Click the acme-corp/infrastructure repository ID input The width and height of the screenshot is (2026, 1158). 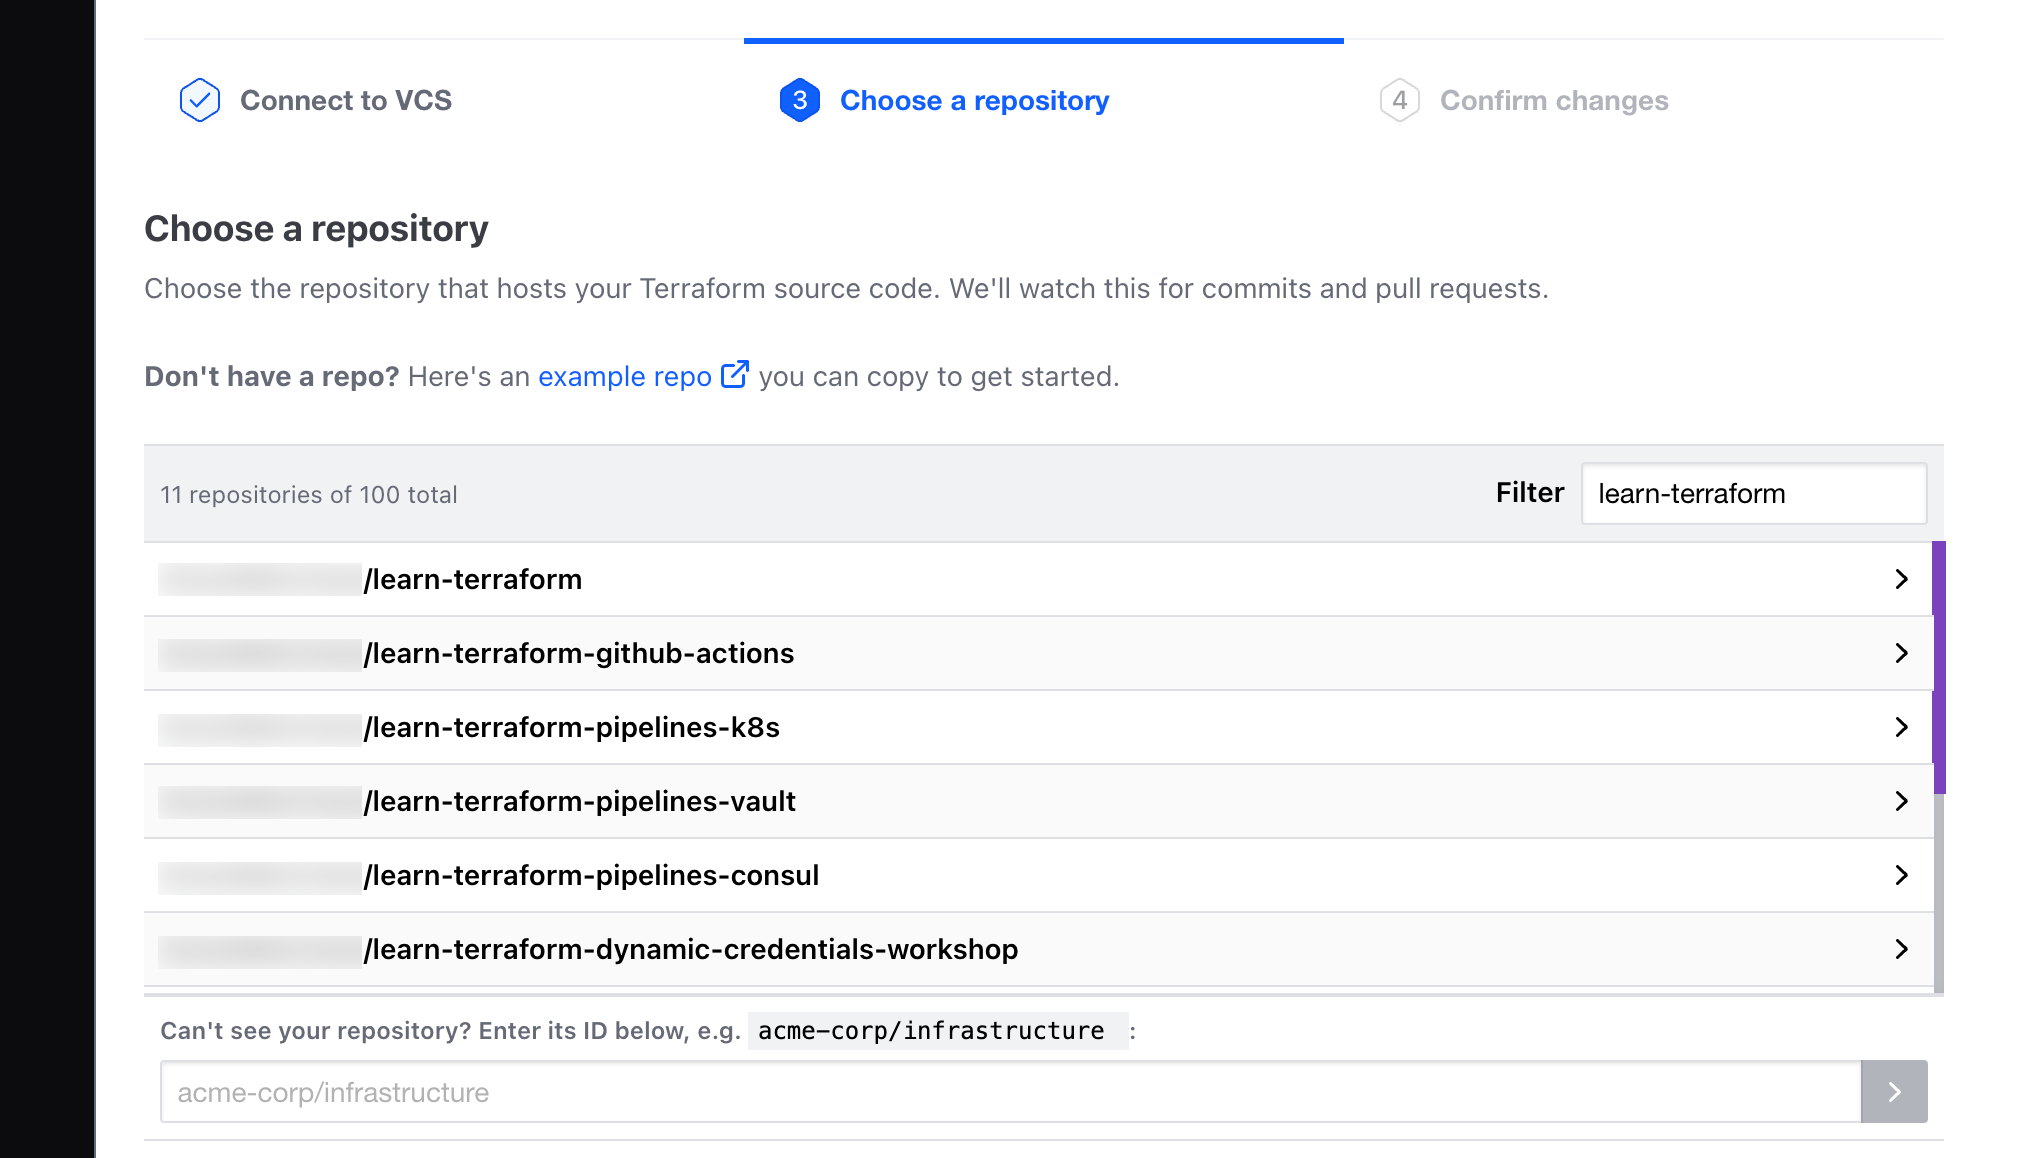click(x=1010, y=1092)
